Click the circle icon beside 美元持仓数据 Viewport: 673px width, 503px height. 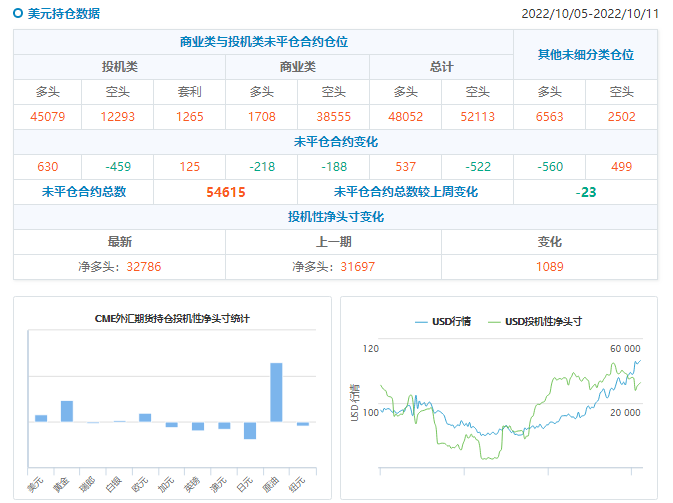tap(19, 14)
